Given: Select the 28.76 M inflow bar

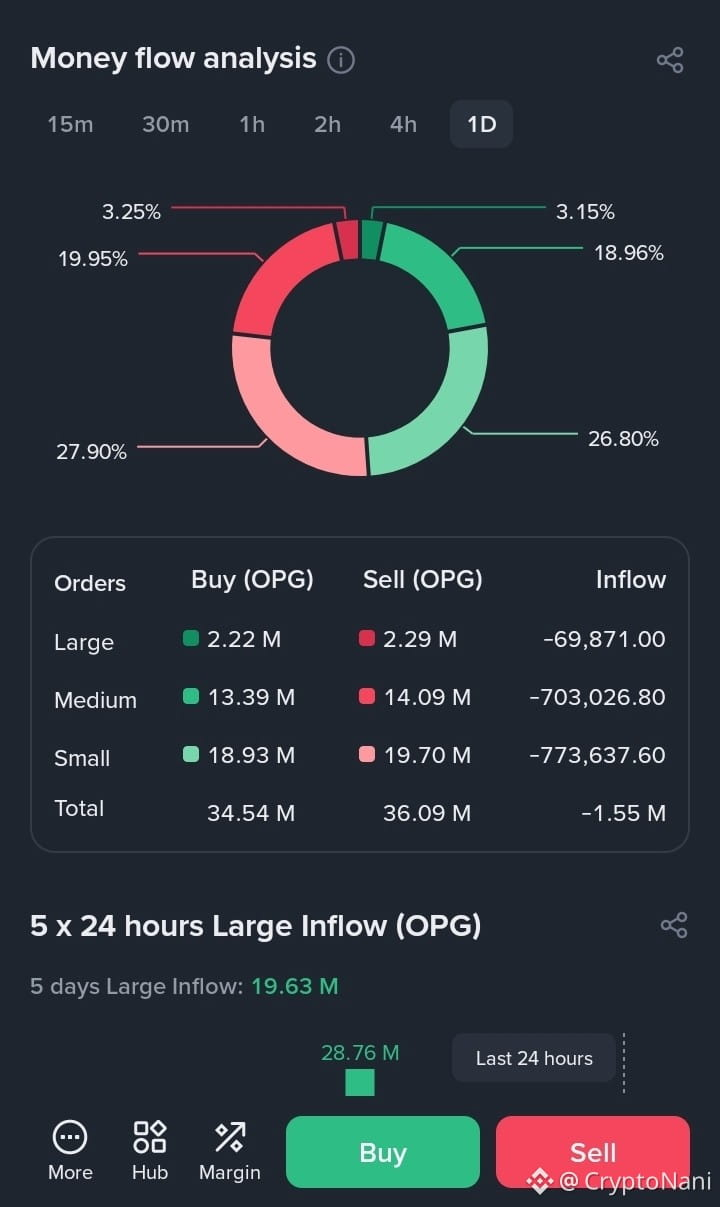Looking at the screenshot, I should pyautogui.click(x=360, y=1082).
